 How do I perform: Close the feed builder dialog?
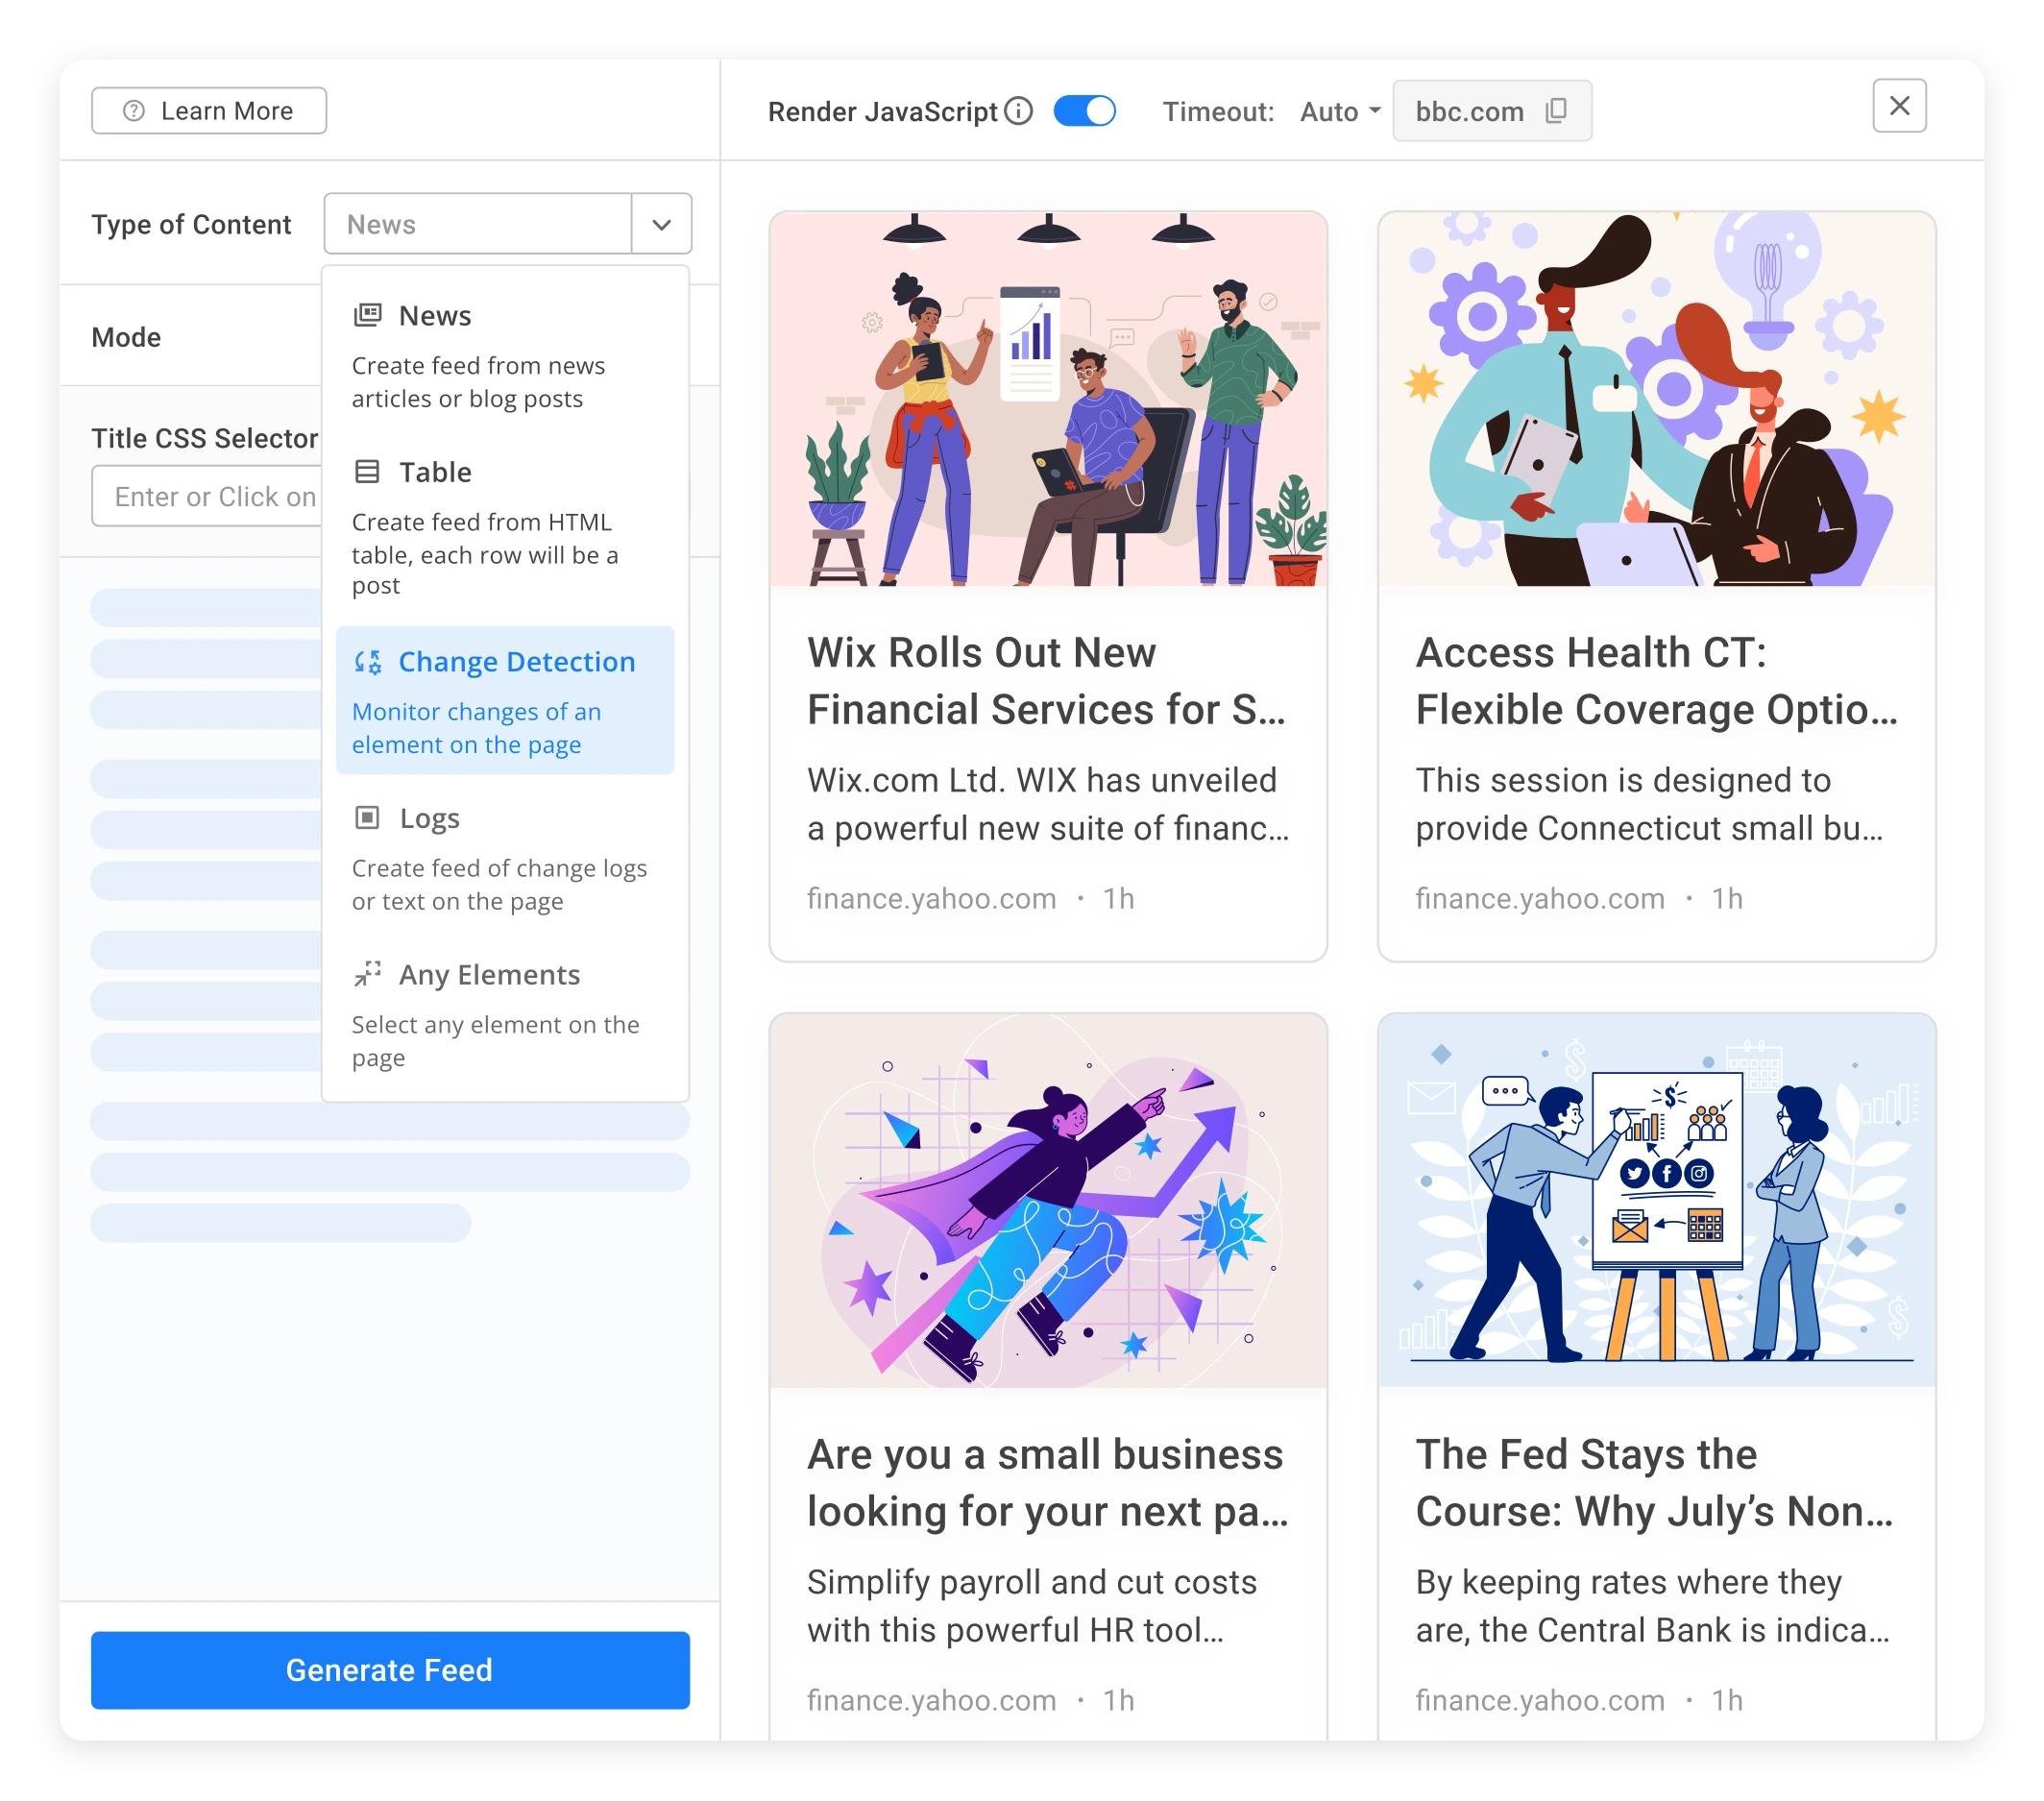tap(1898, 105)
